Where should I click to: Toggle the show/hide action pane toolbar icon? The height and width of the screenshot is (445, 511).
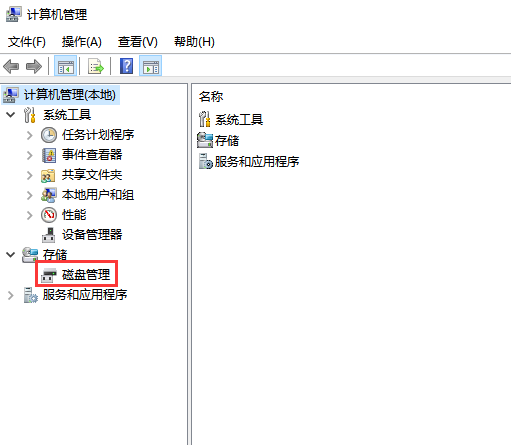(x=151, y=66)
